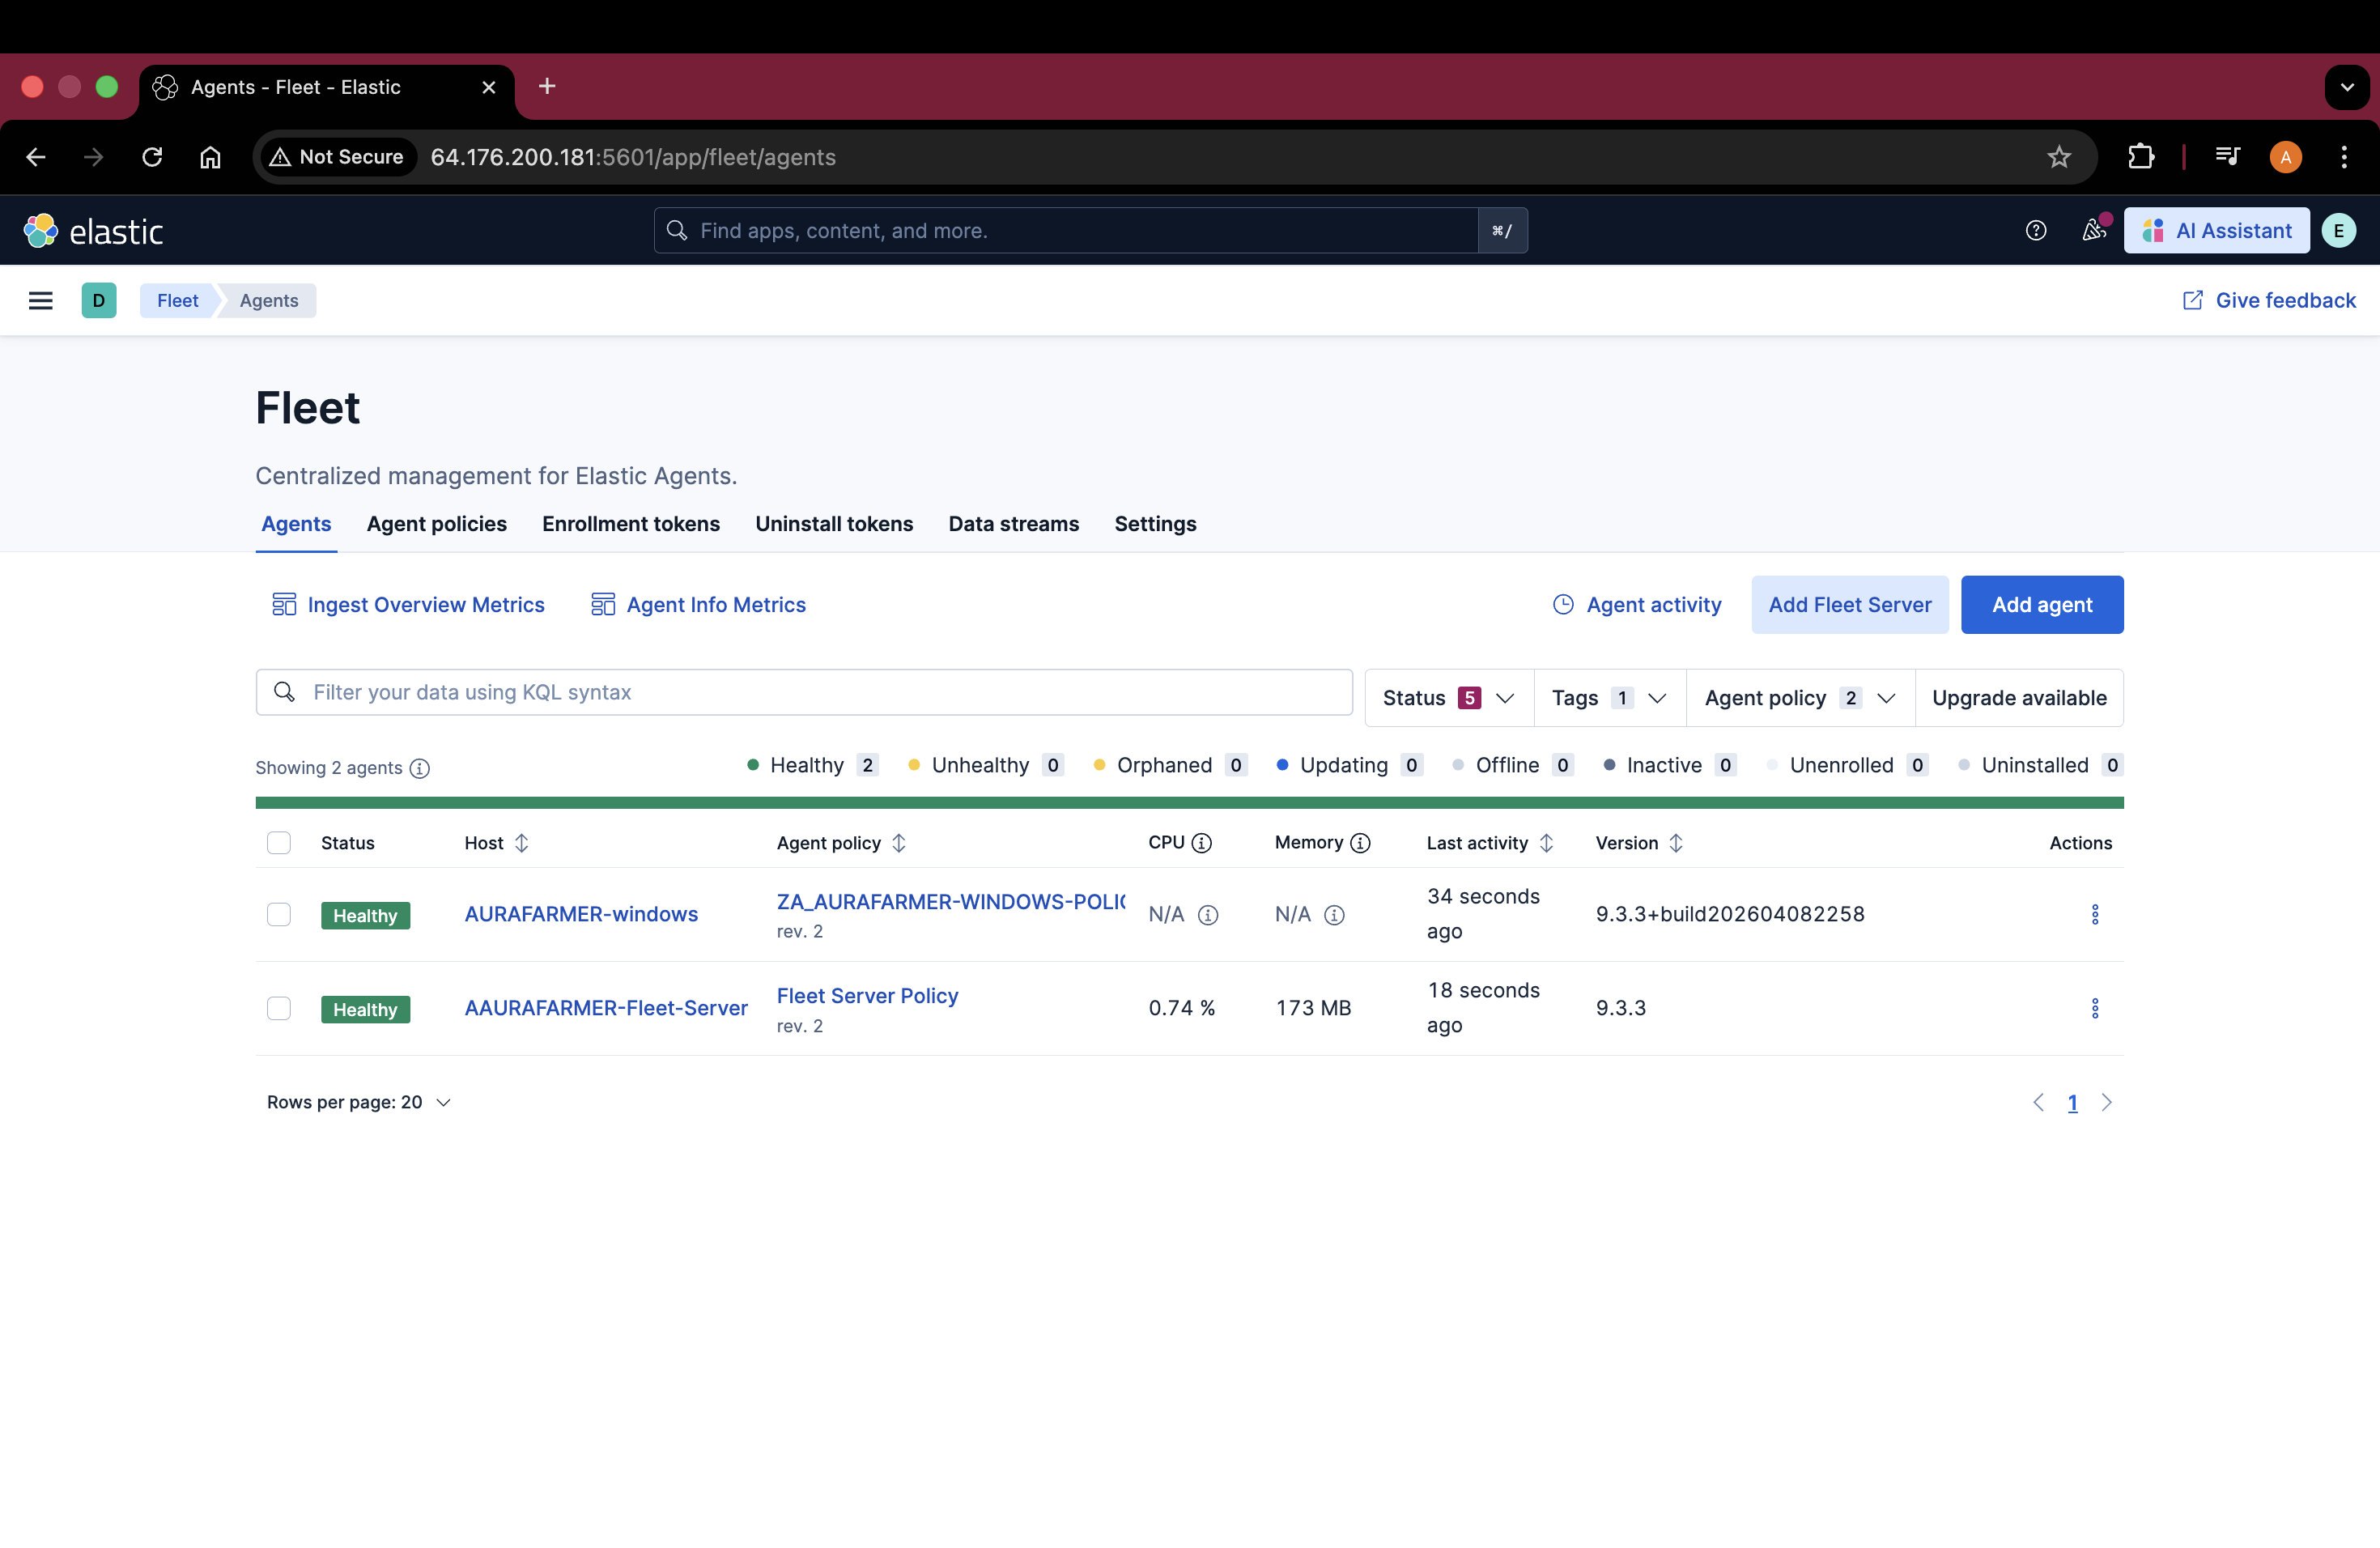Click the Add agent button
The width and height of the screenshot is (2380, 1548).
coord(2042,604)
